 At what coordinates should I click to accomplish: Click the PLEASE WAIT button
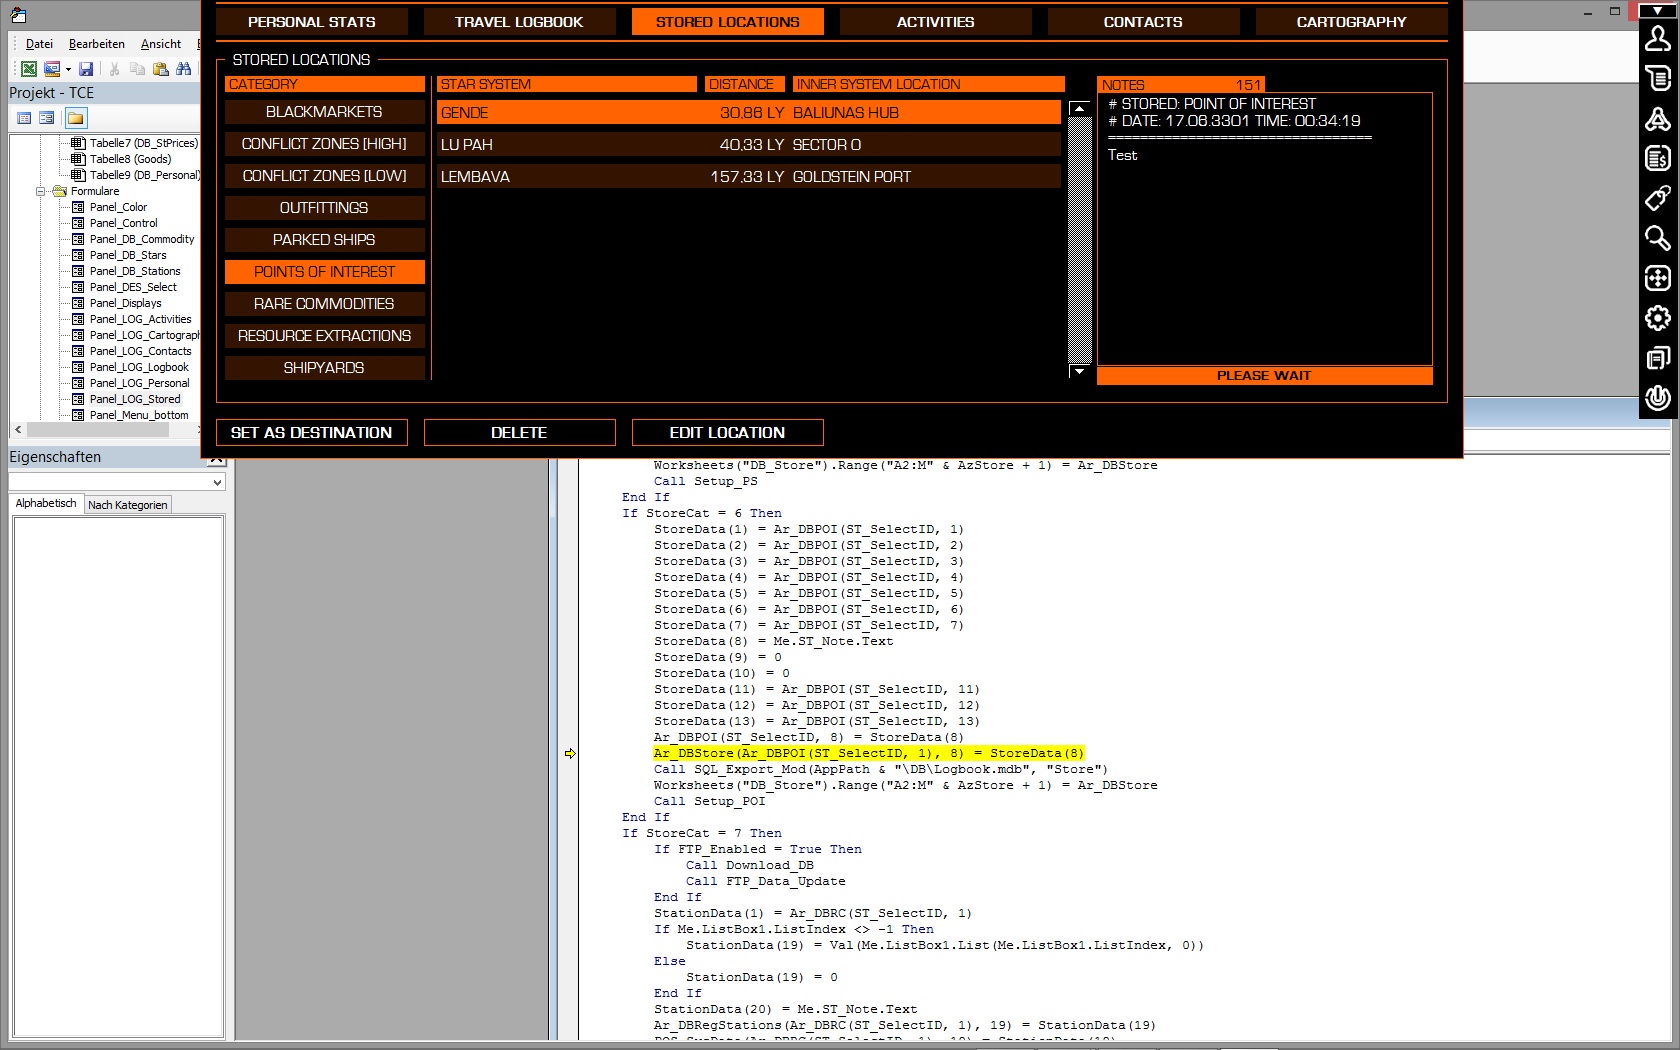[1264, 376]
